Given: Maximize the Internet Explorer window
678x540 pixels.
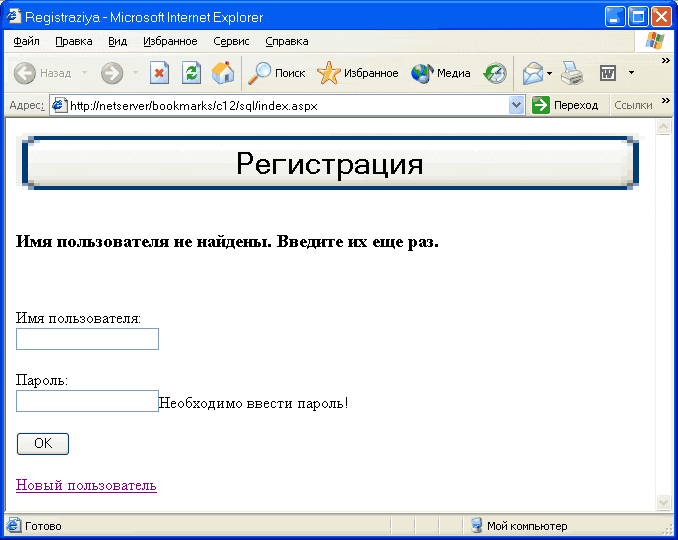Looking at the screenshot, I should click(x=638, y=17).
